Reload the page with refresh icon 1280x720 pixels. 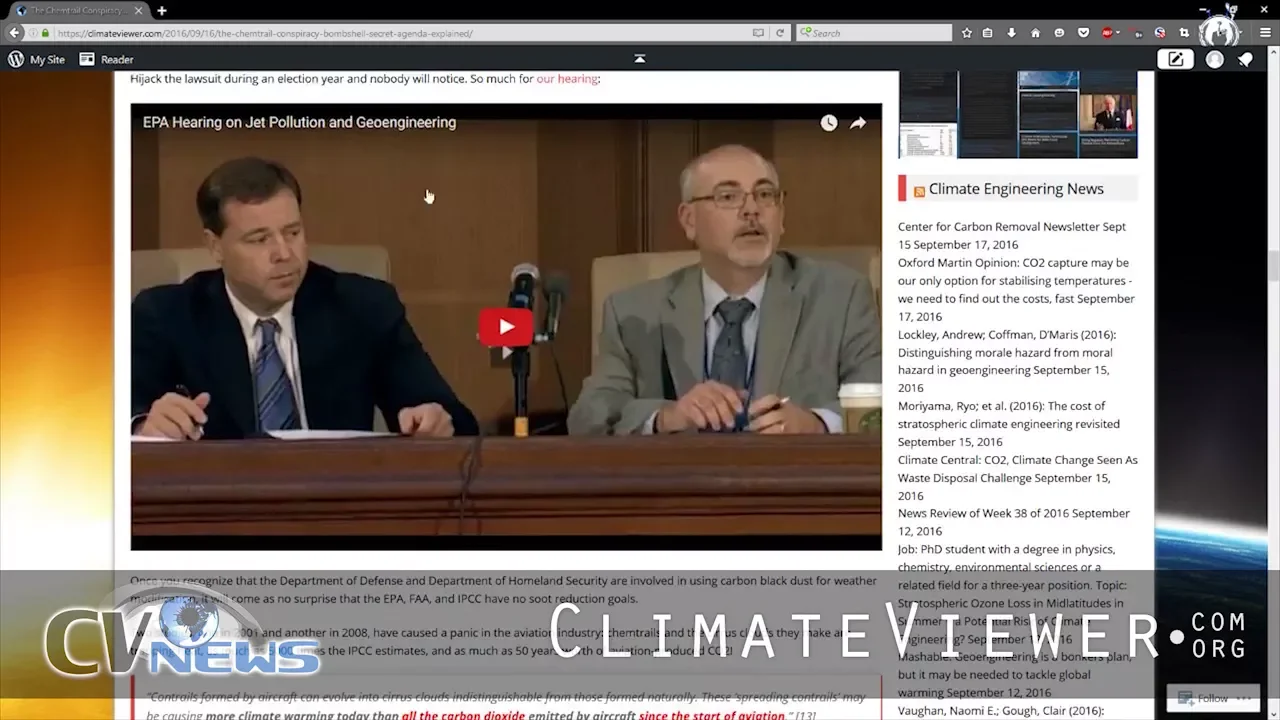coord(780,33)
